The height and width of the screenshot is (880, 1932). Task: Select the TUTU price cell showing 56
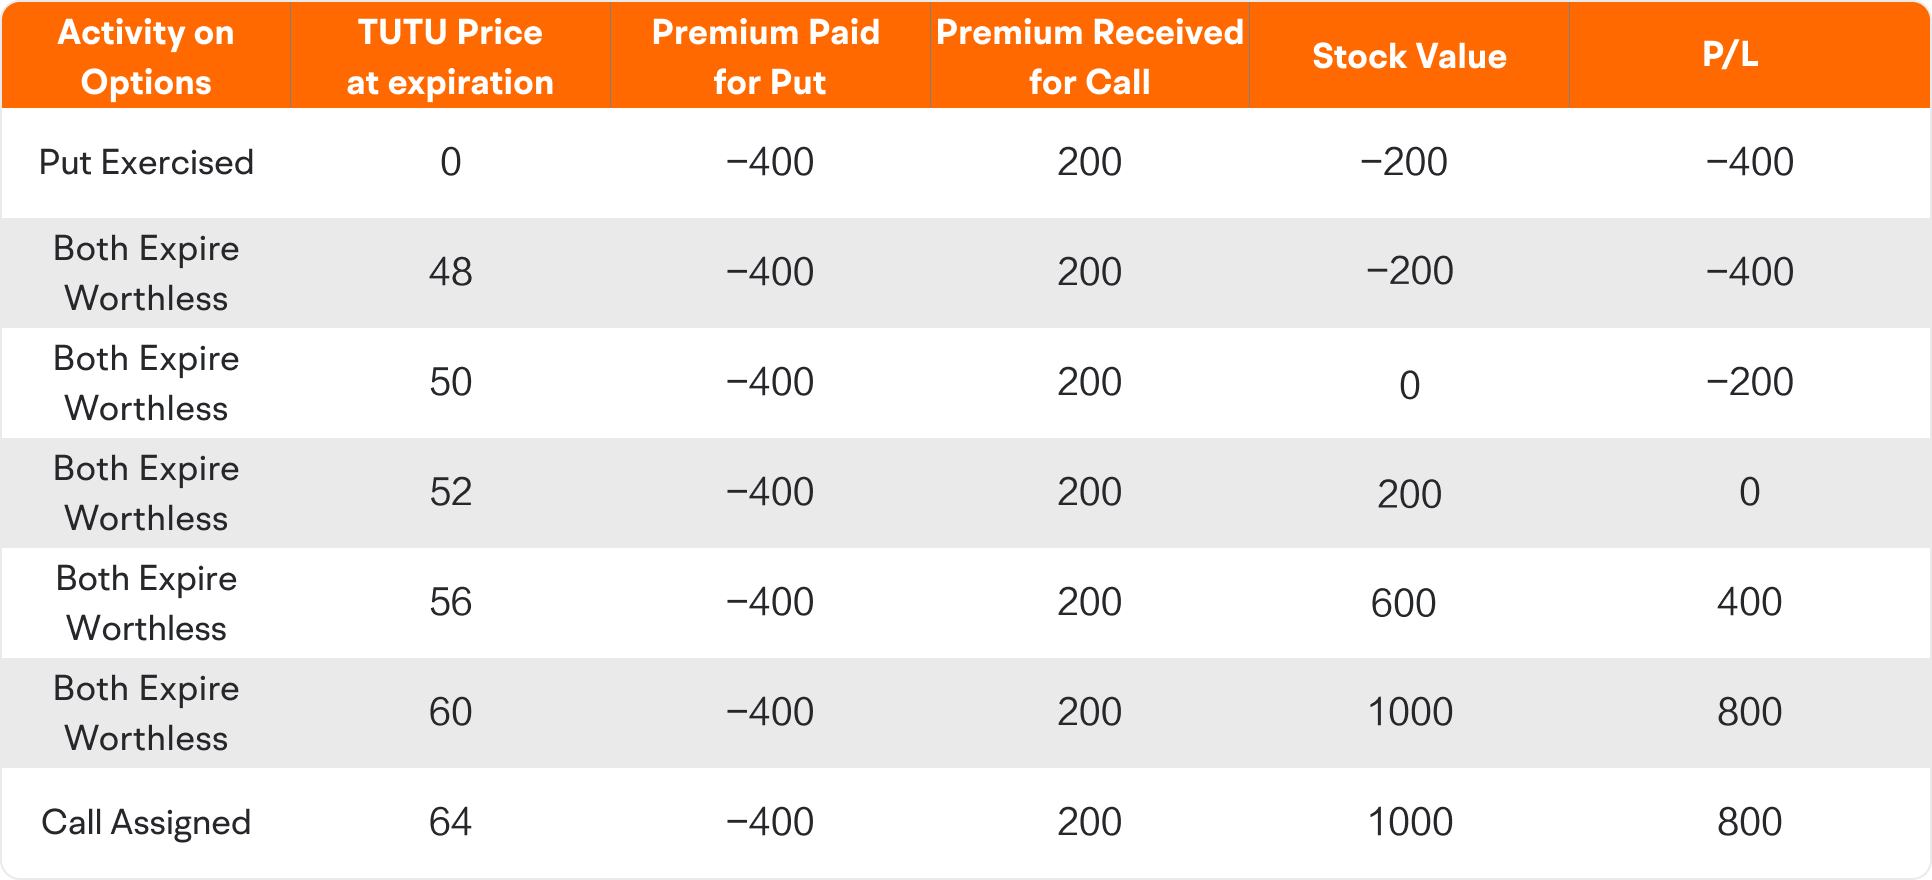click(450, 602)
